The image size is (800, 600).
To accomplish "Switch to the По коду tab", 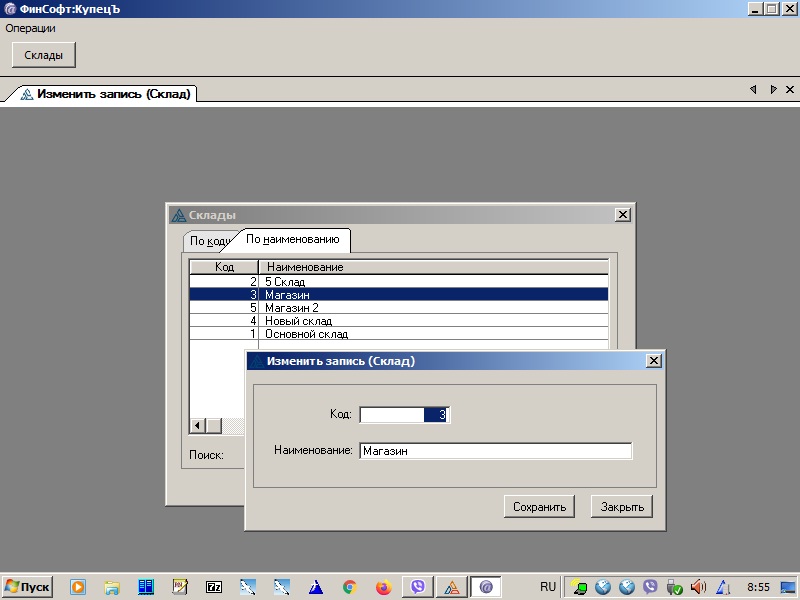I will pos(207,240).
